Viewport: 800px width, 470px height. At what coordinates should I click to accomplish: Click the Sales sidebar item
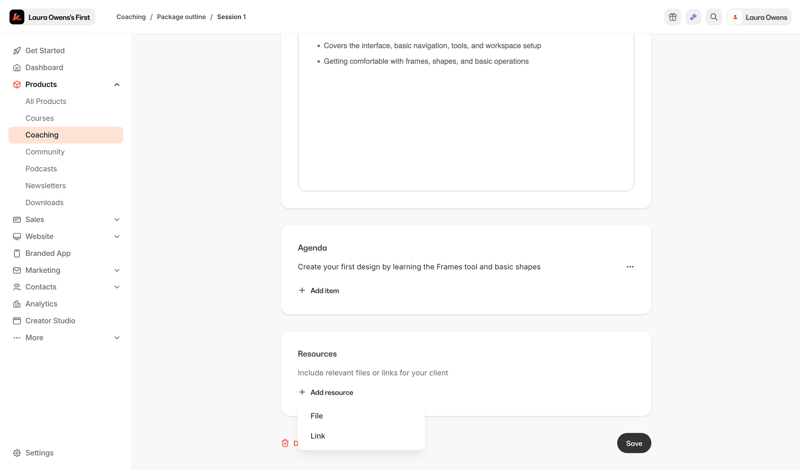click(35, 219)
